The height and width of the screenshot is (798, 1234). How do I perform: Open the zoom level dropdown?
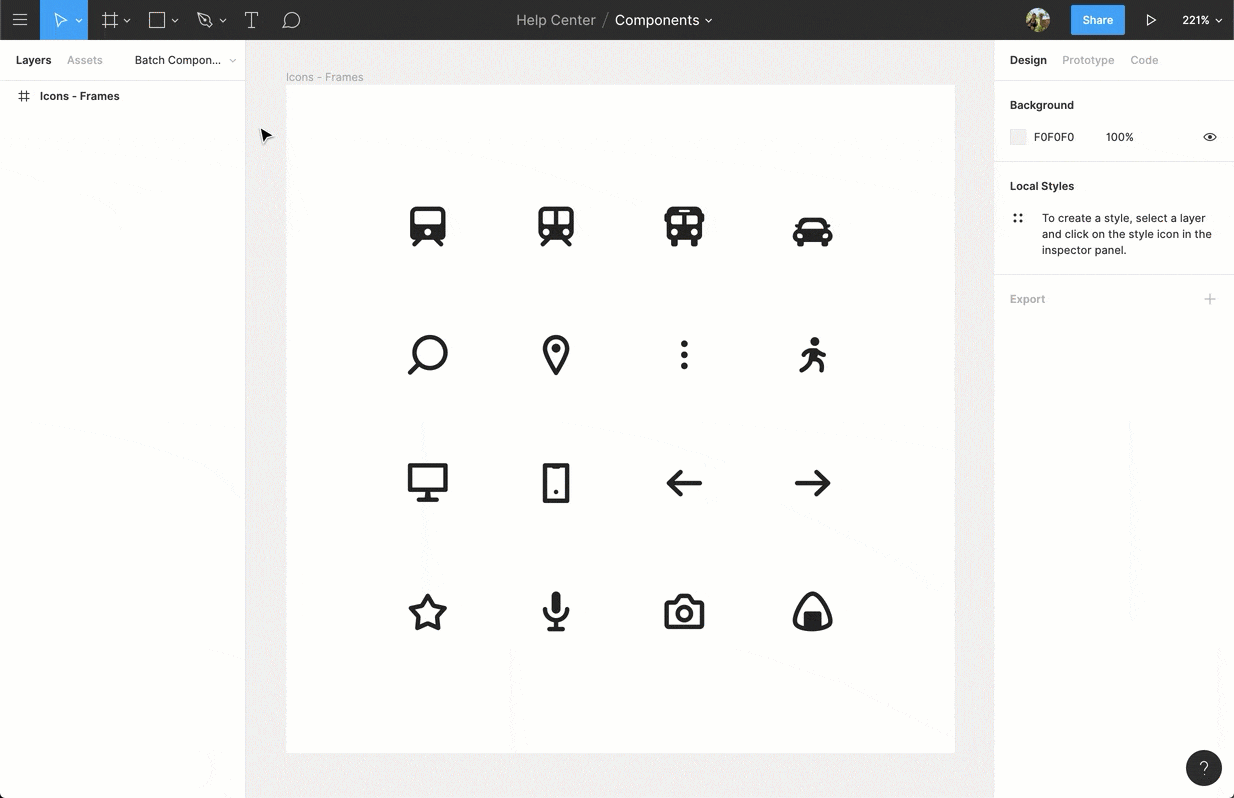click(x=1202, y=20)
